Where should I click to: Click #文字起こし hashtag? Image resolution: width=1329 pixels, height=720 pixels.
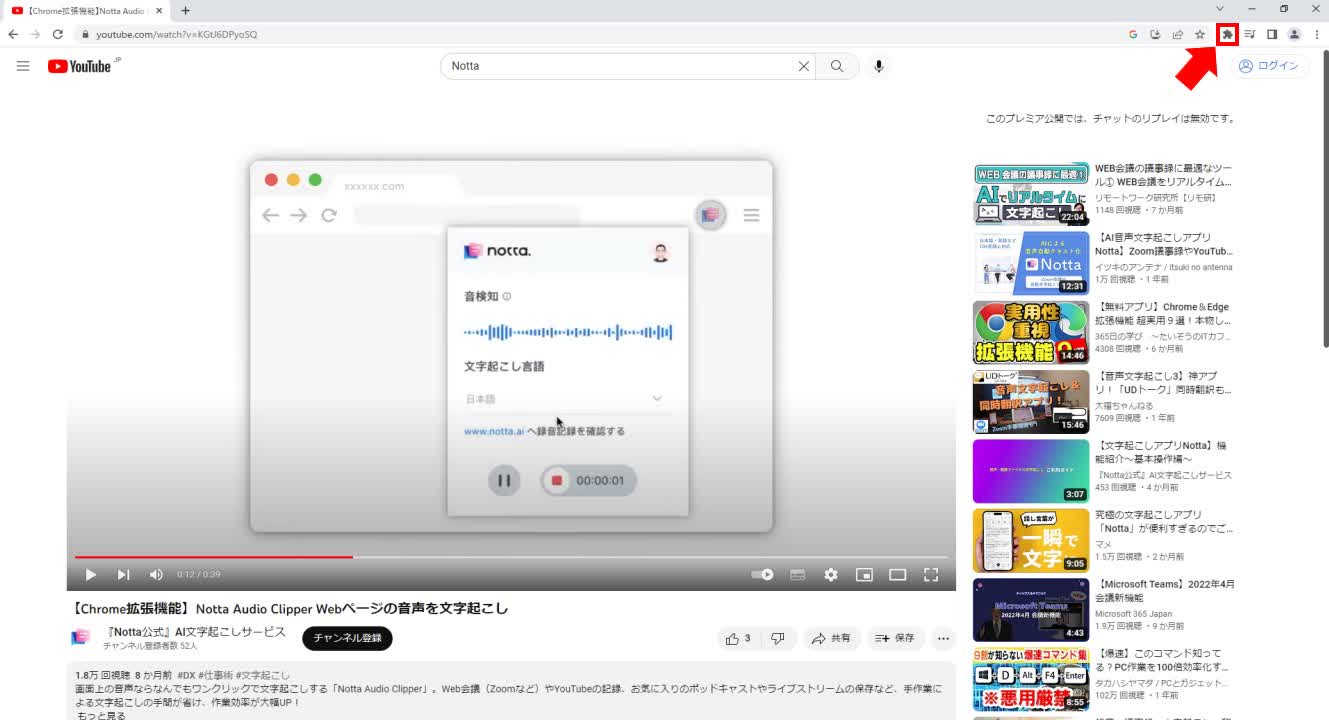263,675
